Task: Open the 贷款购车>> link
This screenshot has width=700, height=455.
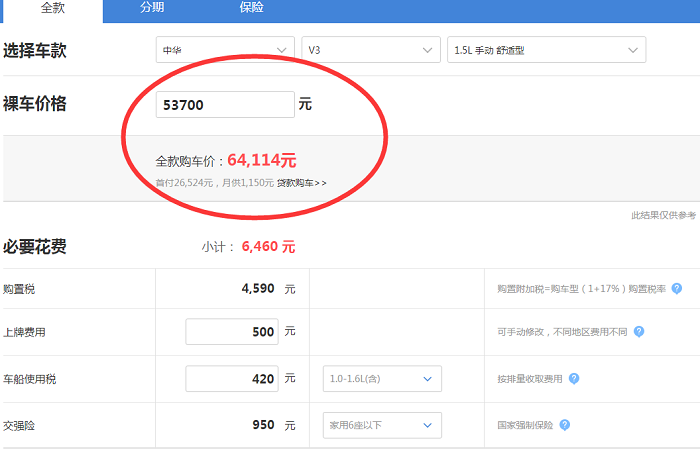Action: click(x=301, y=183)
